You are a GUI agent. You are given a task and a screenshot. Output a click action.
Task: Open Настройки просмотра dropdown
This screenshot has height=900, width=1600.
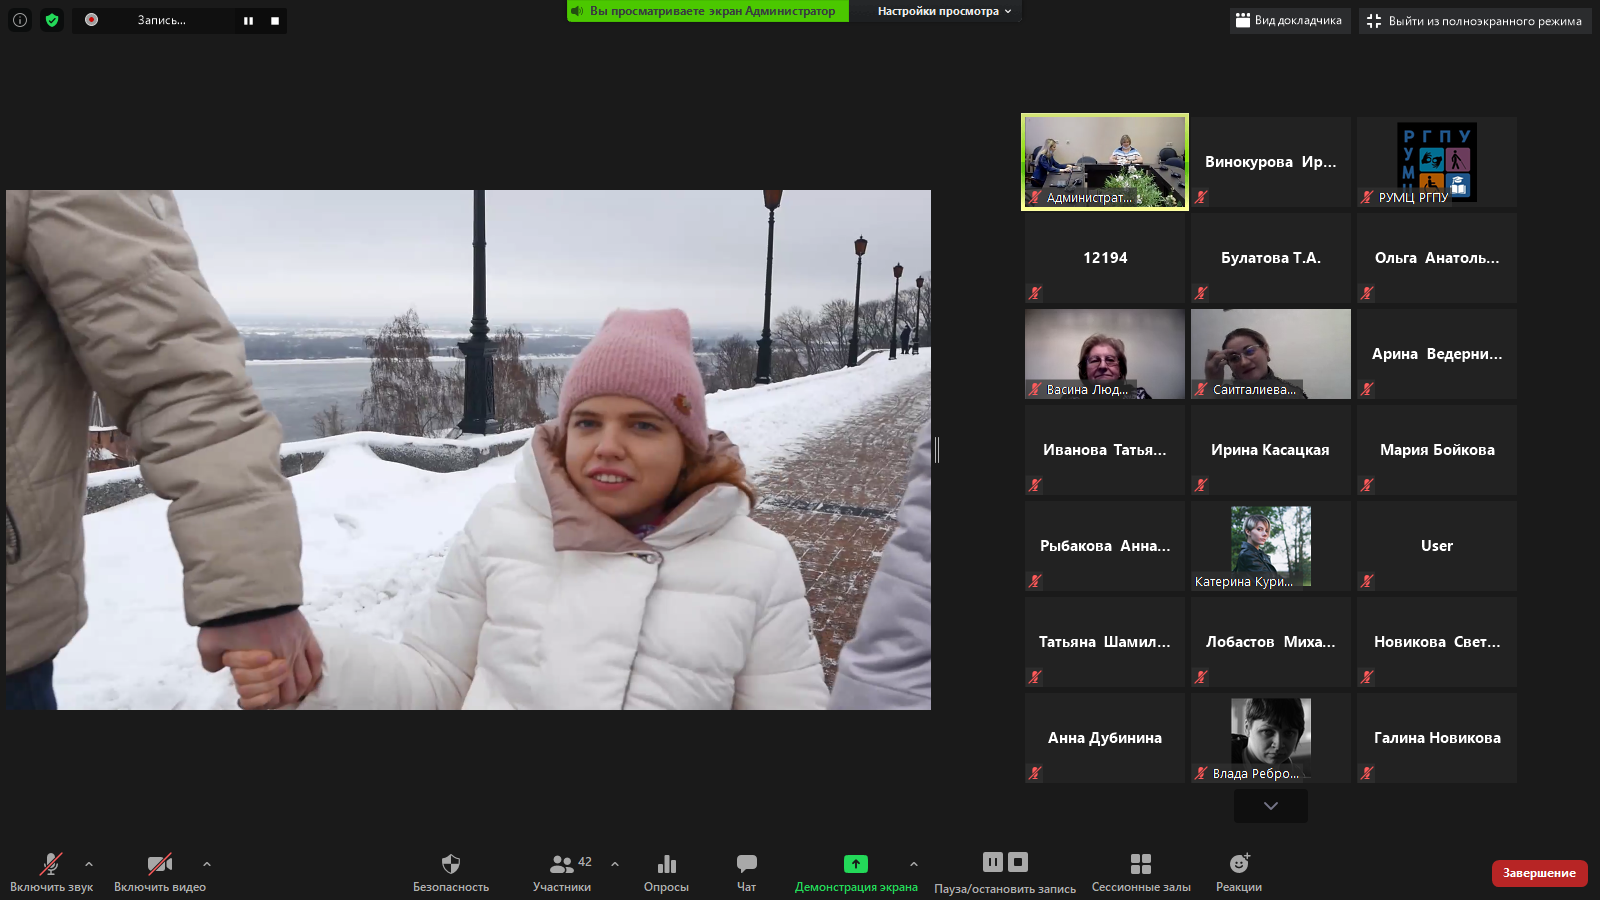coord(944,11)
